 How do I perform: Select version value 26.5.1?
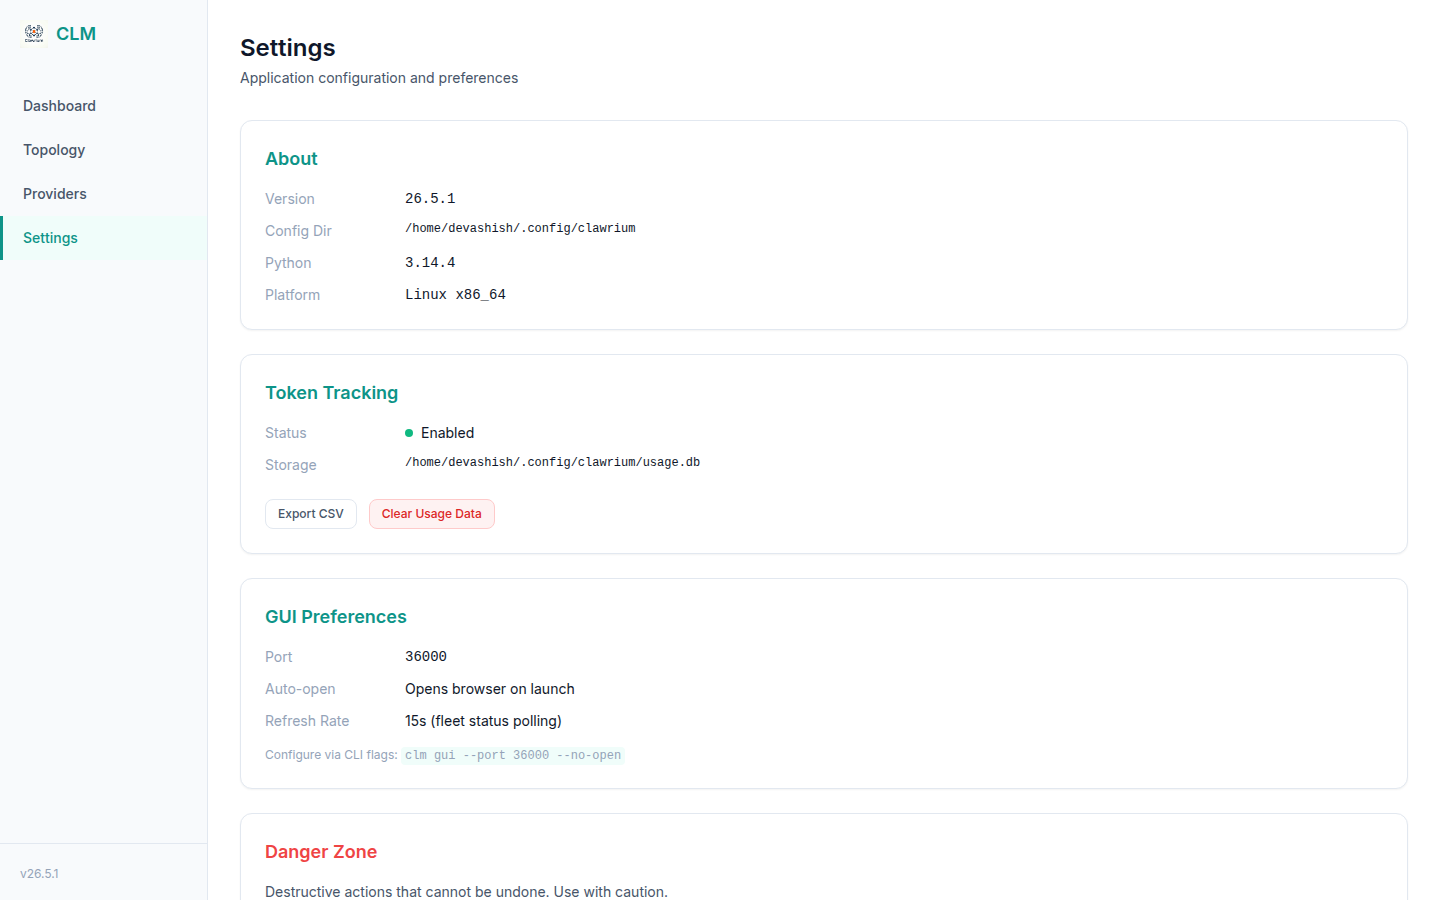coord(430,199)
